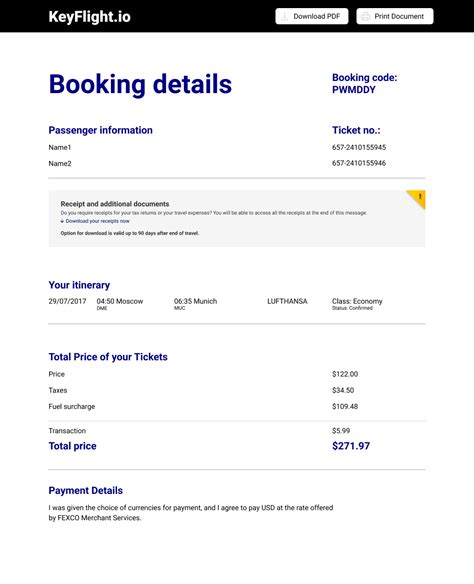Click the download icon in Download PDF button
Screen dimensions: 474x584
point(284,16)
